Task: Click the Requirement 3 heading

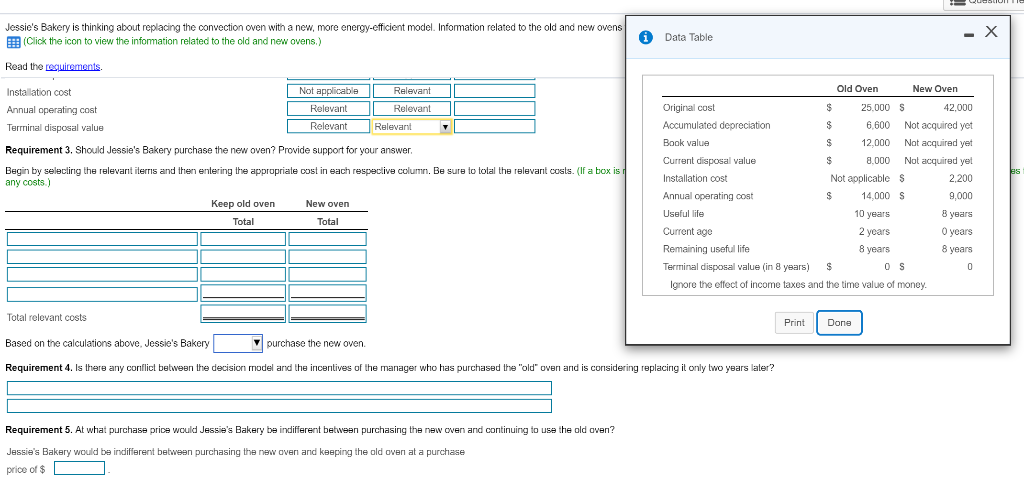Action: tap(39, 150)
